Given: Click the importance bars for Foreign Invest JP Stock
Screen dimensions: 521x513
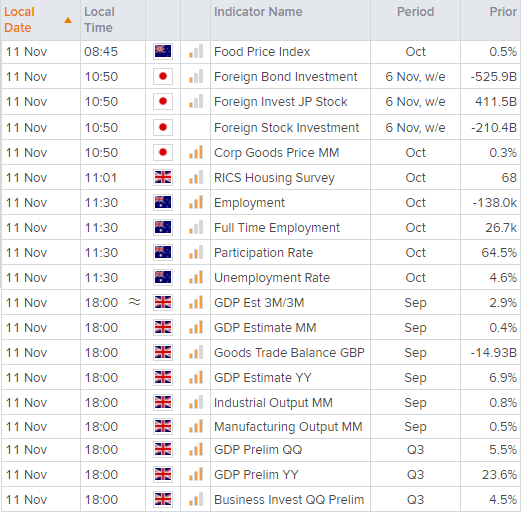Looking at the screenshot, I should [x=196, y=102].
